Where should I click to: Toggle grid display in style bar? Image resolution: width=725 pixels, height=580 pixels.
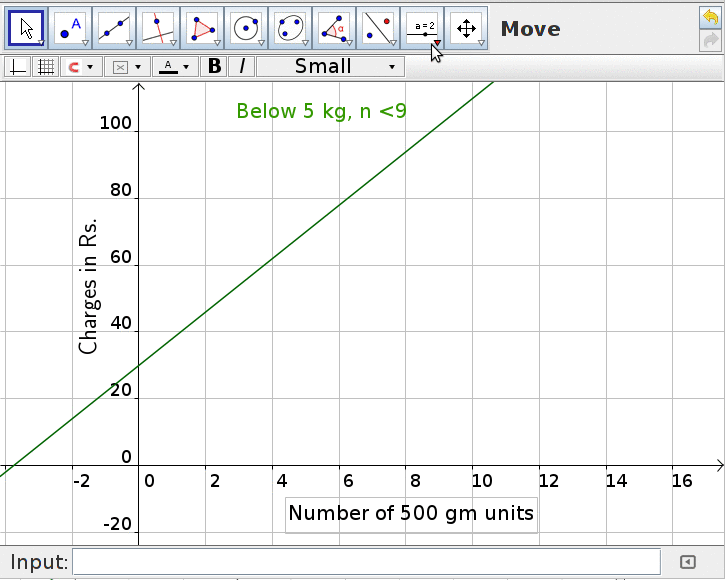tap(45, 67)
